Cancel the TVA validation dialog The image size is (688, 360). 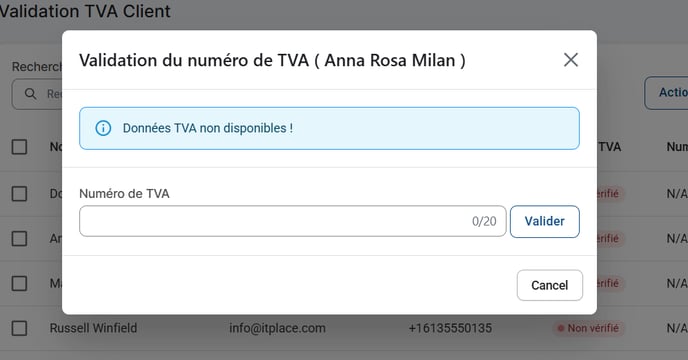coord(550,285)
